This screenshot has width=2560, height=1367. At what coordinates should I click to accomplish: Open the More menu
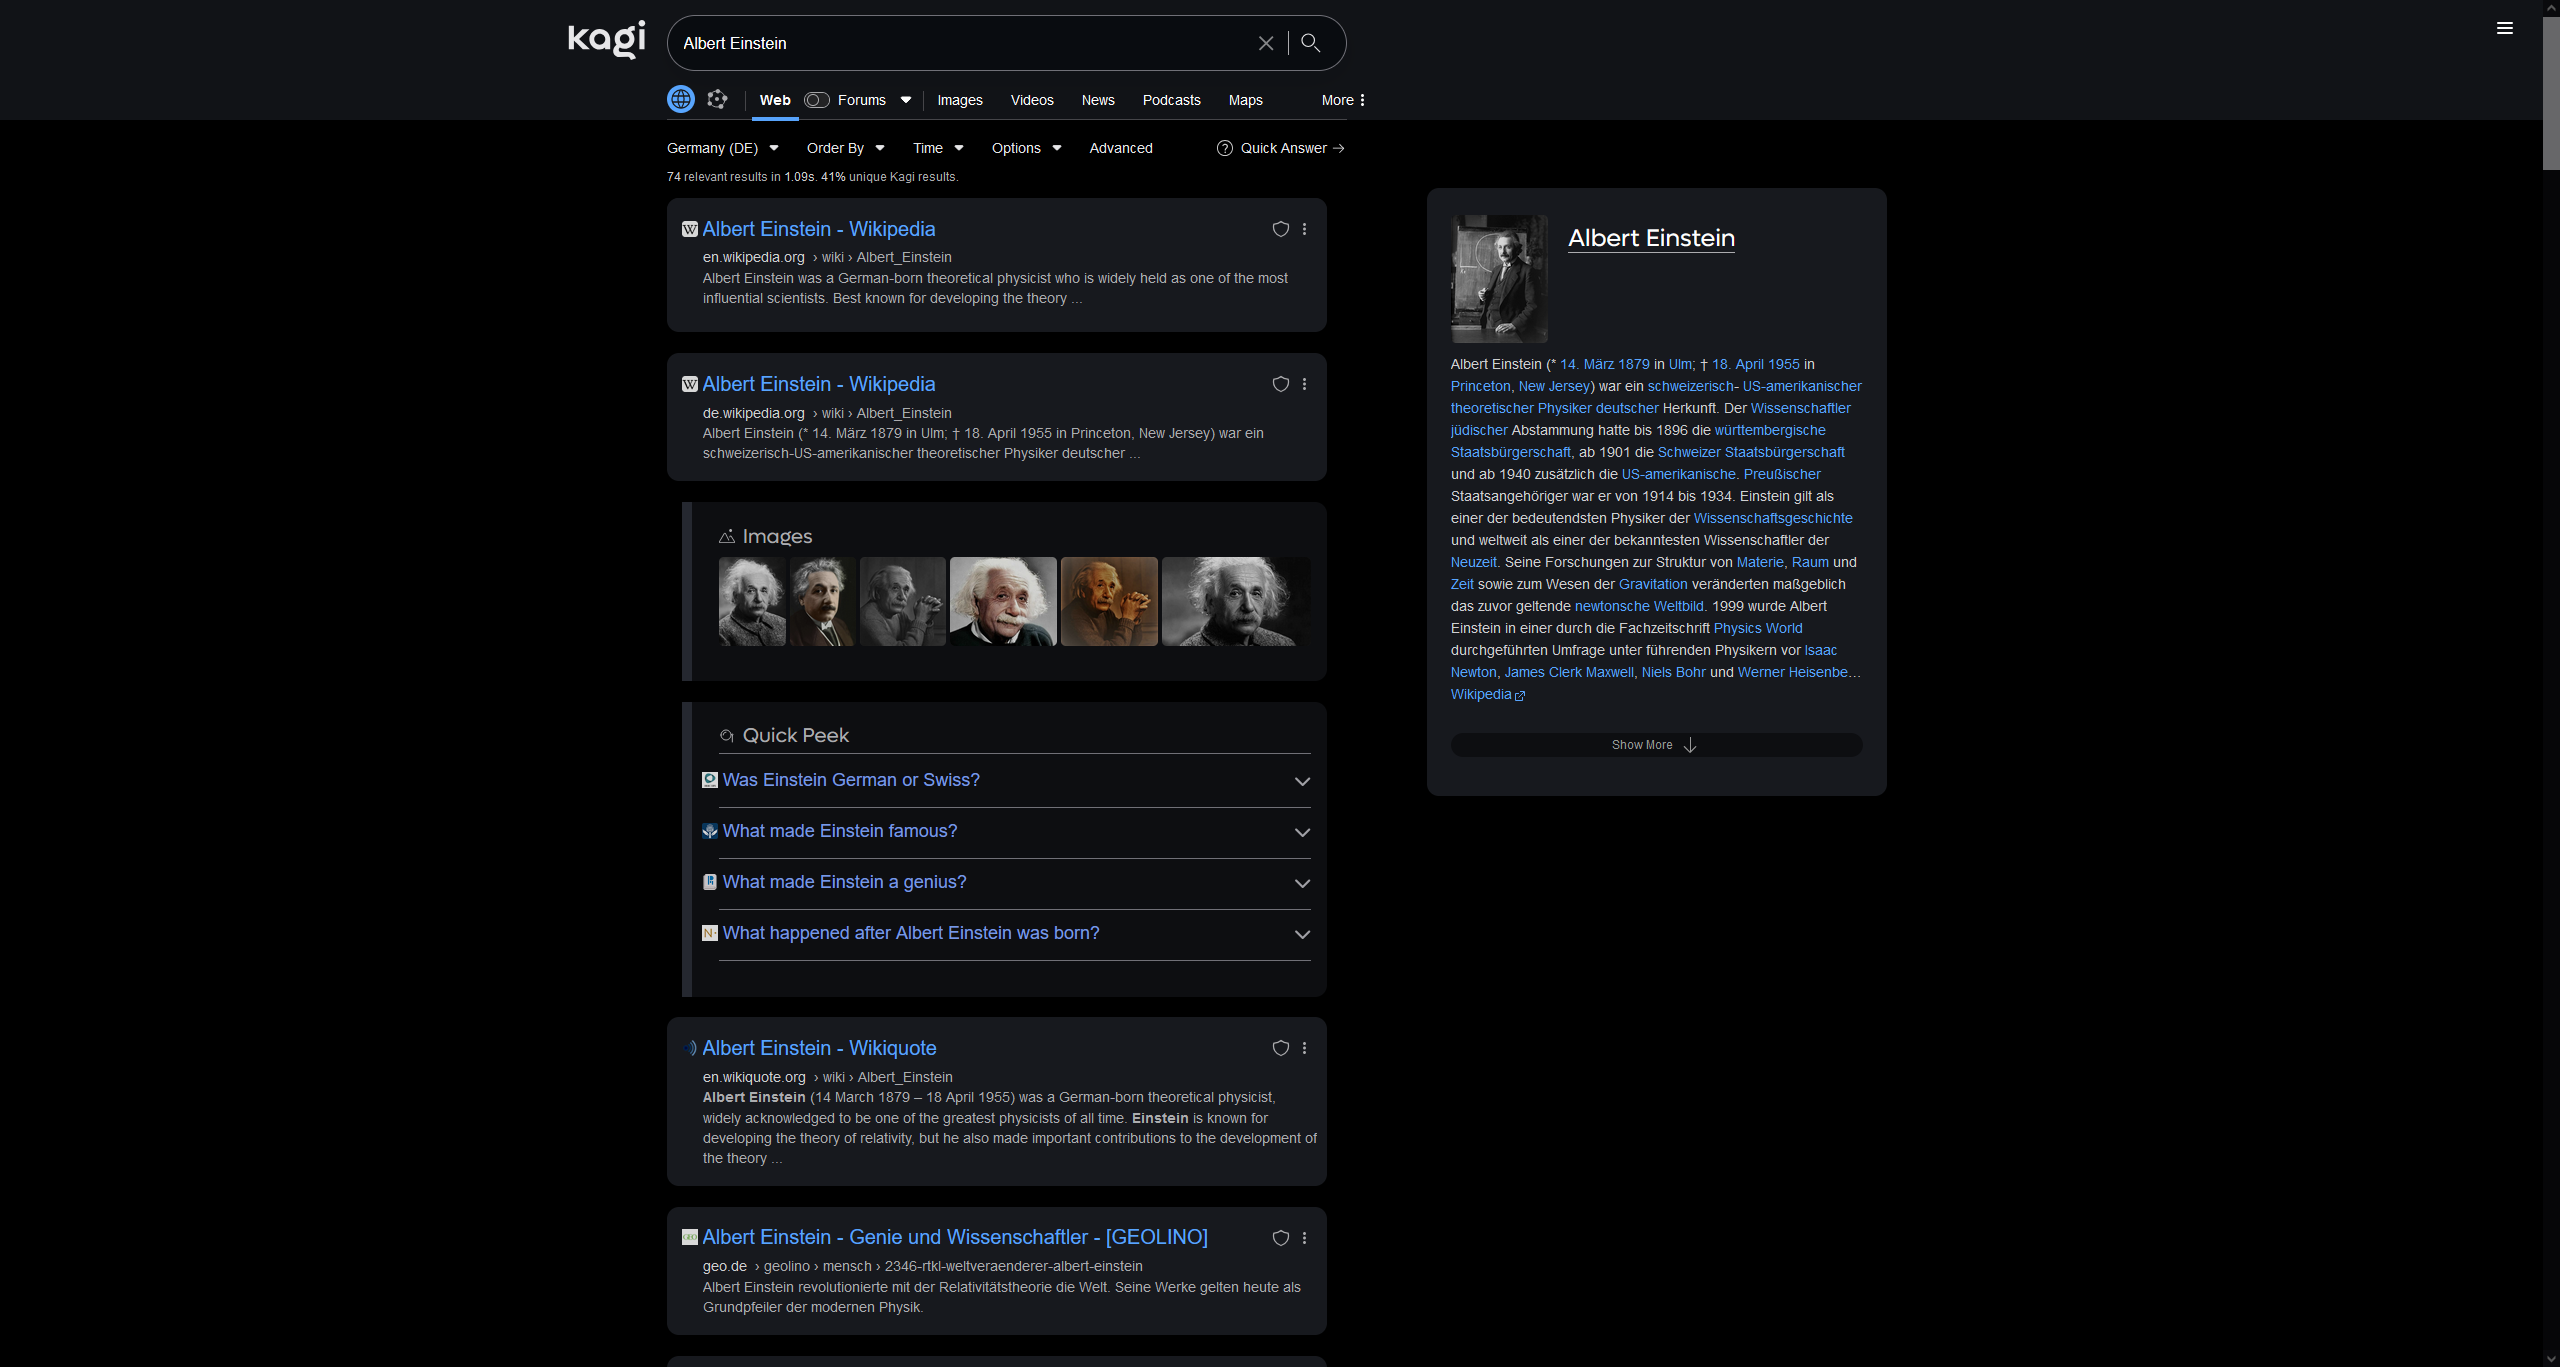1343,100
